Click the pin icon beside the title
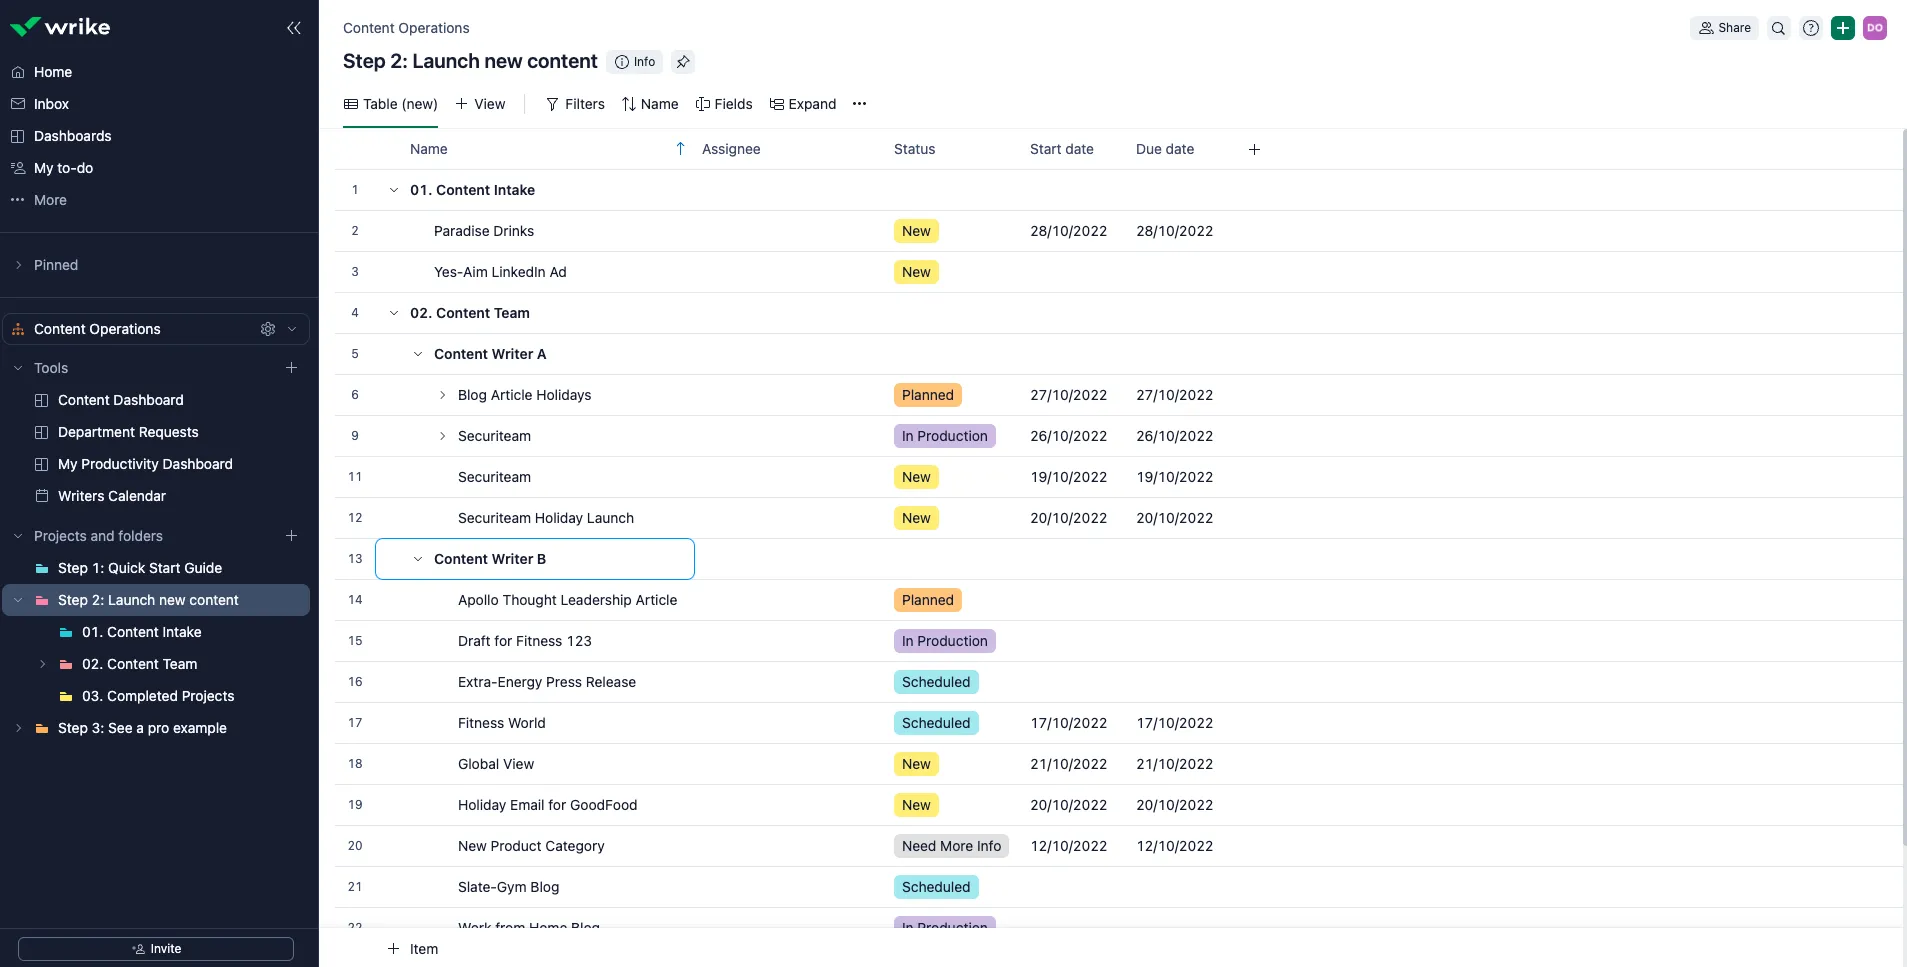This screenshot has height=967, width=1907. tap(683, 62)
